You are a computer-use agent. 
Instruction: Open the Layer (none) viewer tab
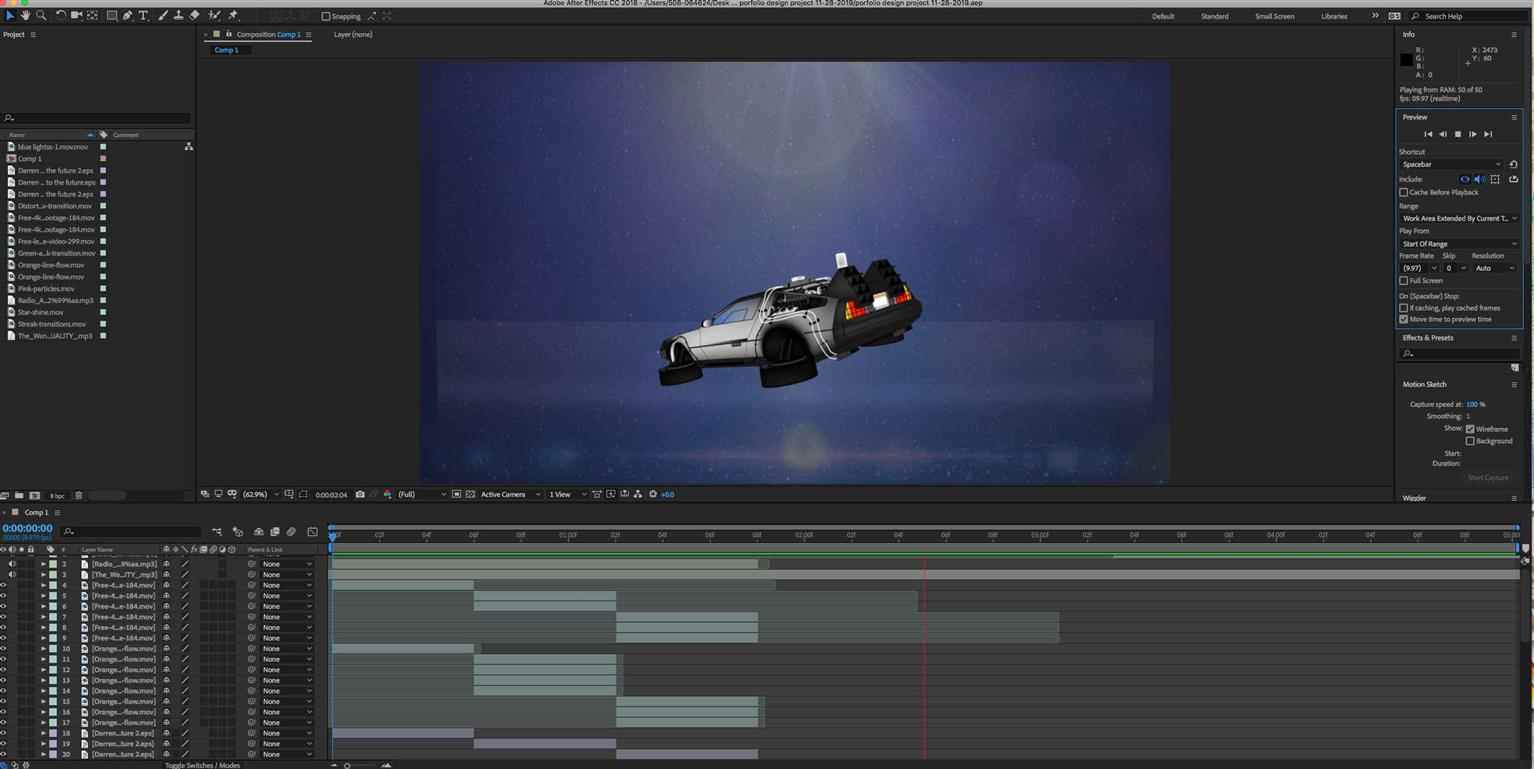point(353,35)
